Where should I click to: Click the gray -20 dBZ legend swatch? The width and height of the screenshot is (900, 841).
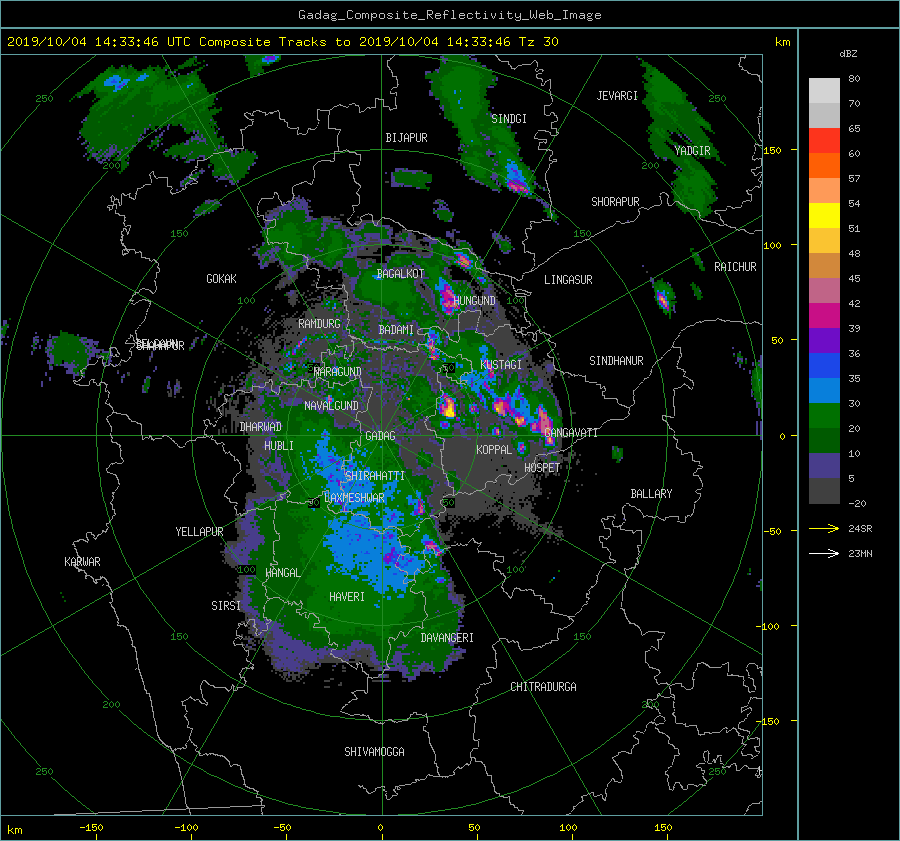824,491
